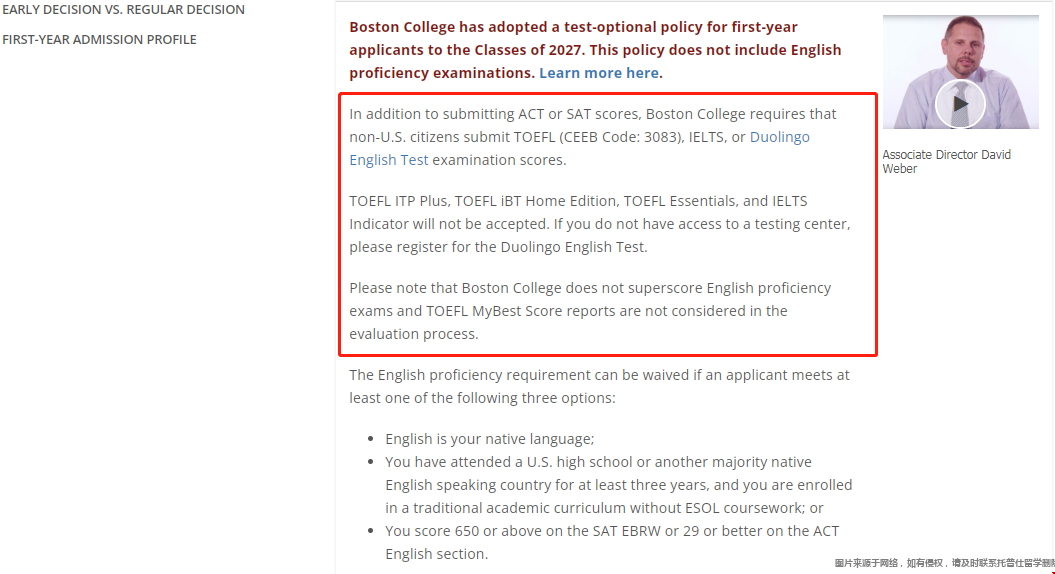The image size is (1055, 574).
Task: Click 'please register for the Duolingo English Test' line
Action: [x=498, y=247]
